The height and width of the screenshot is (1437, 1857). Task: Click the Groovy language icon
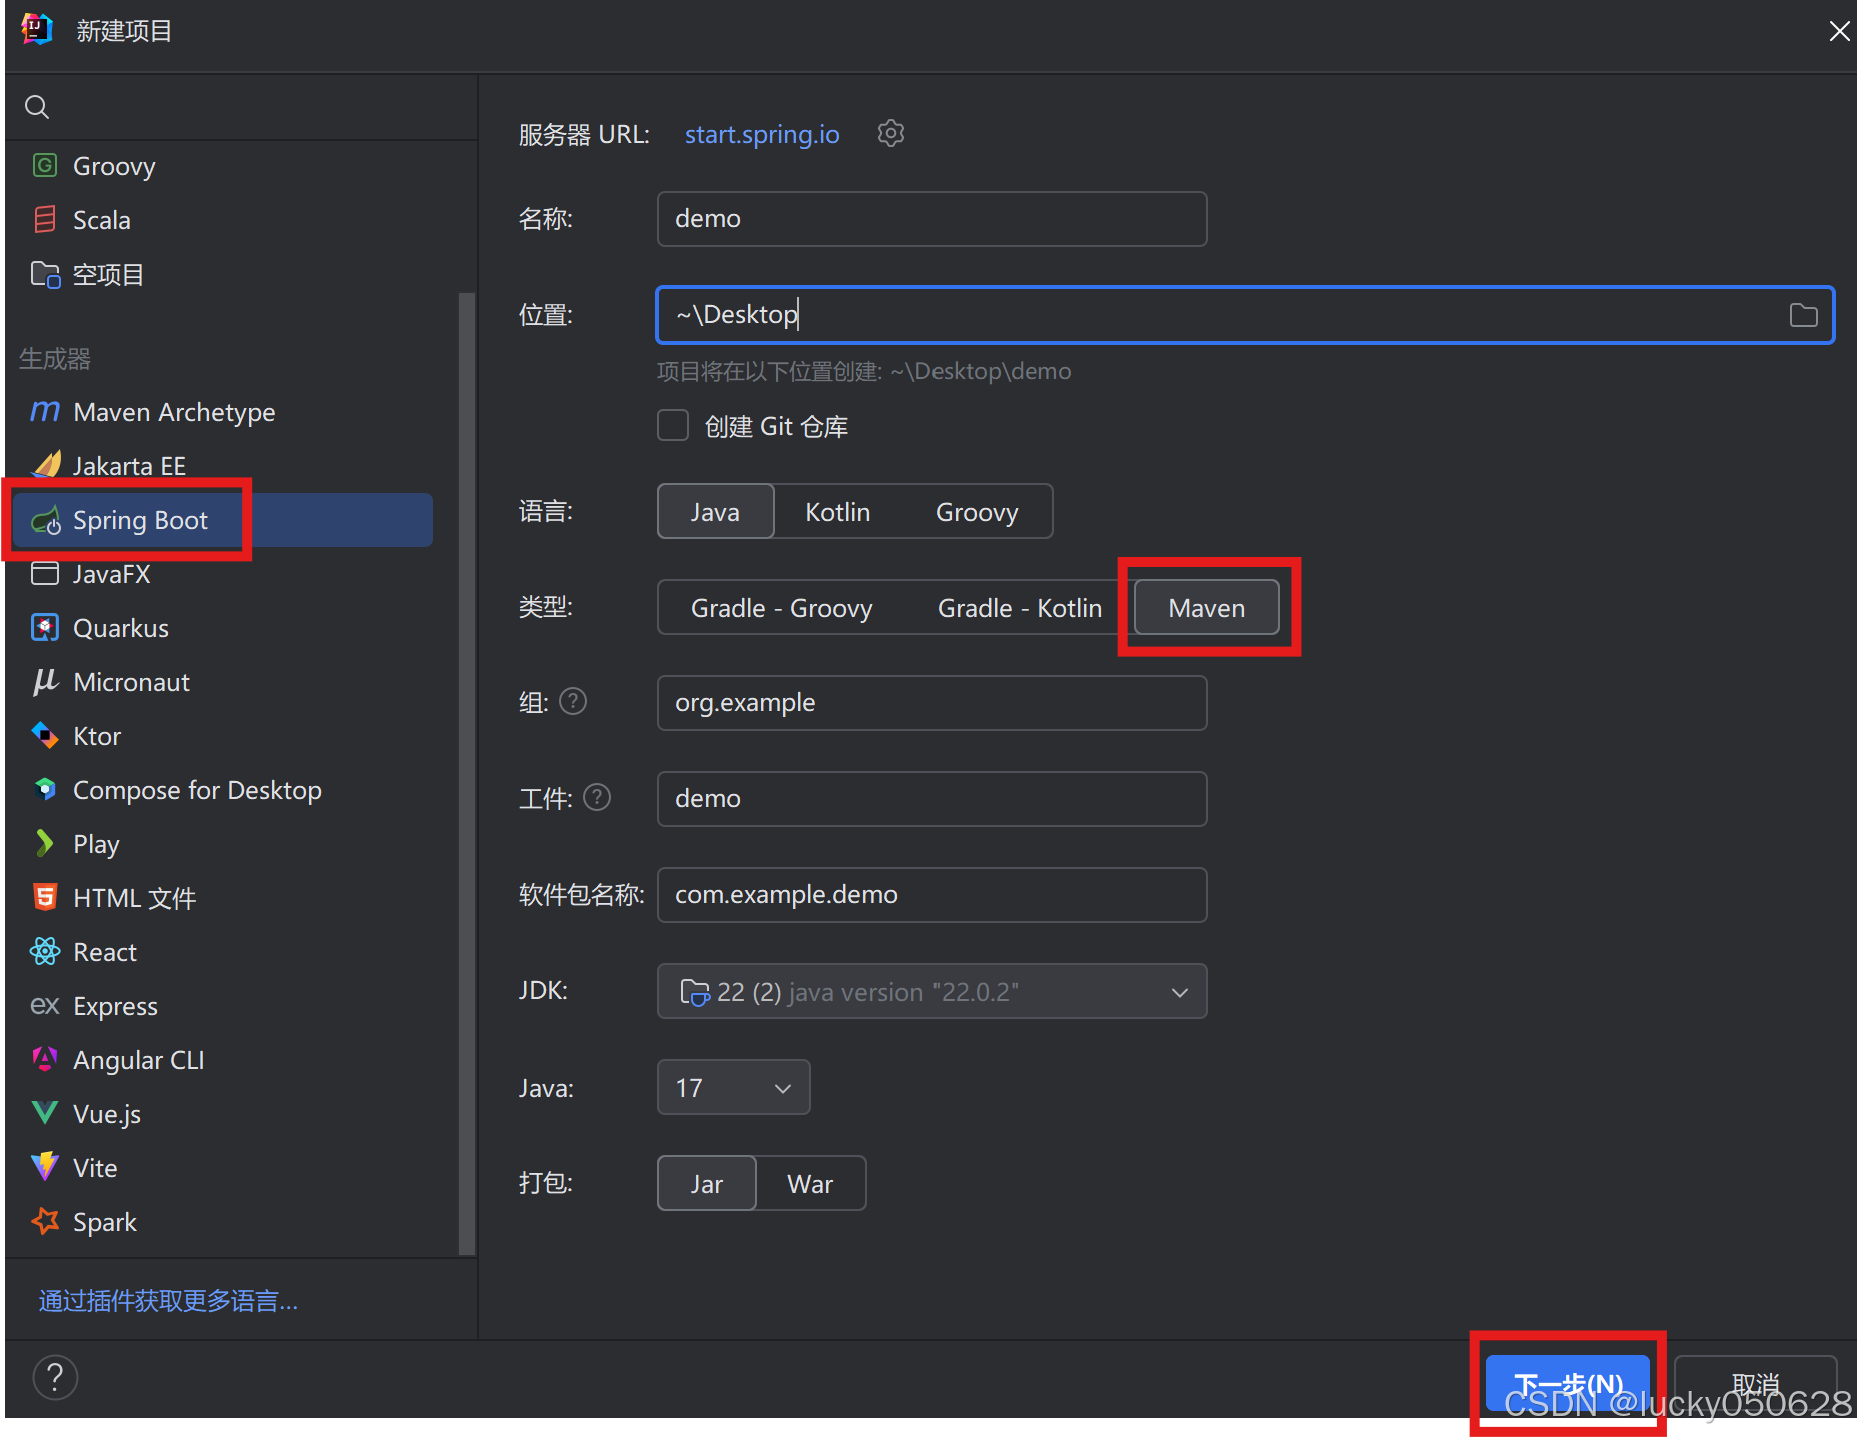(45, 165)
